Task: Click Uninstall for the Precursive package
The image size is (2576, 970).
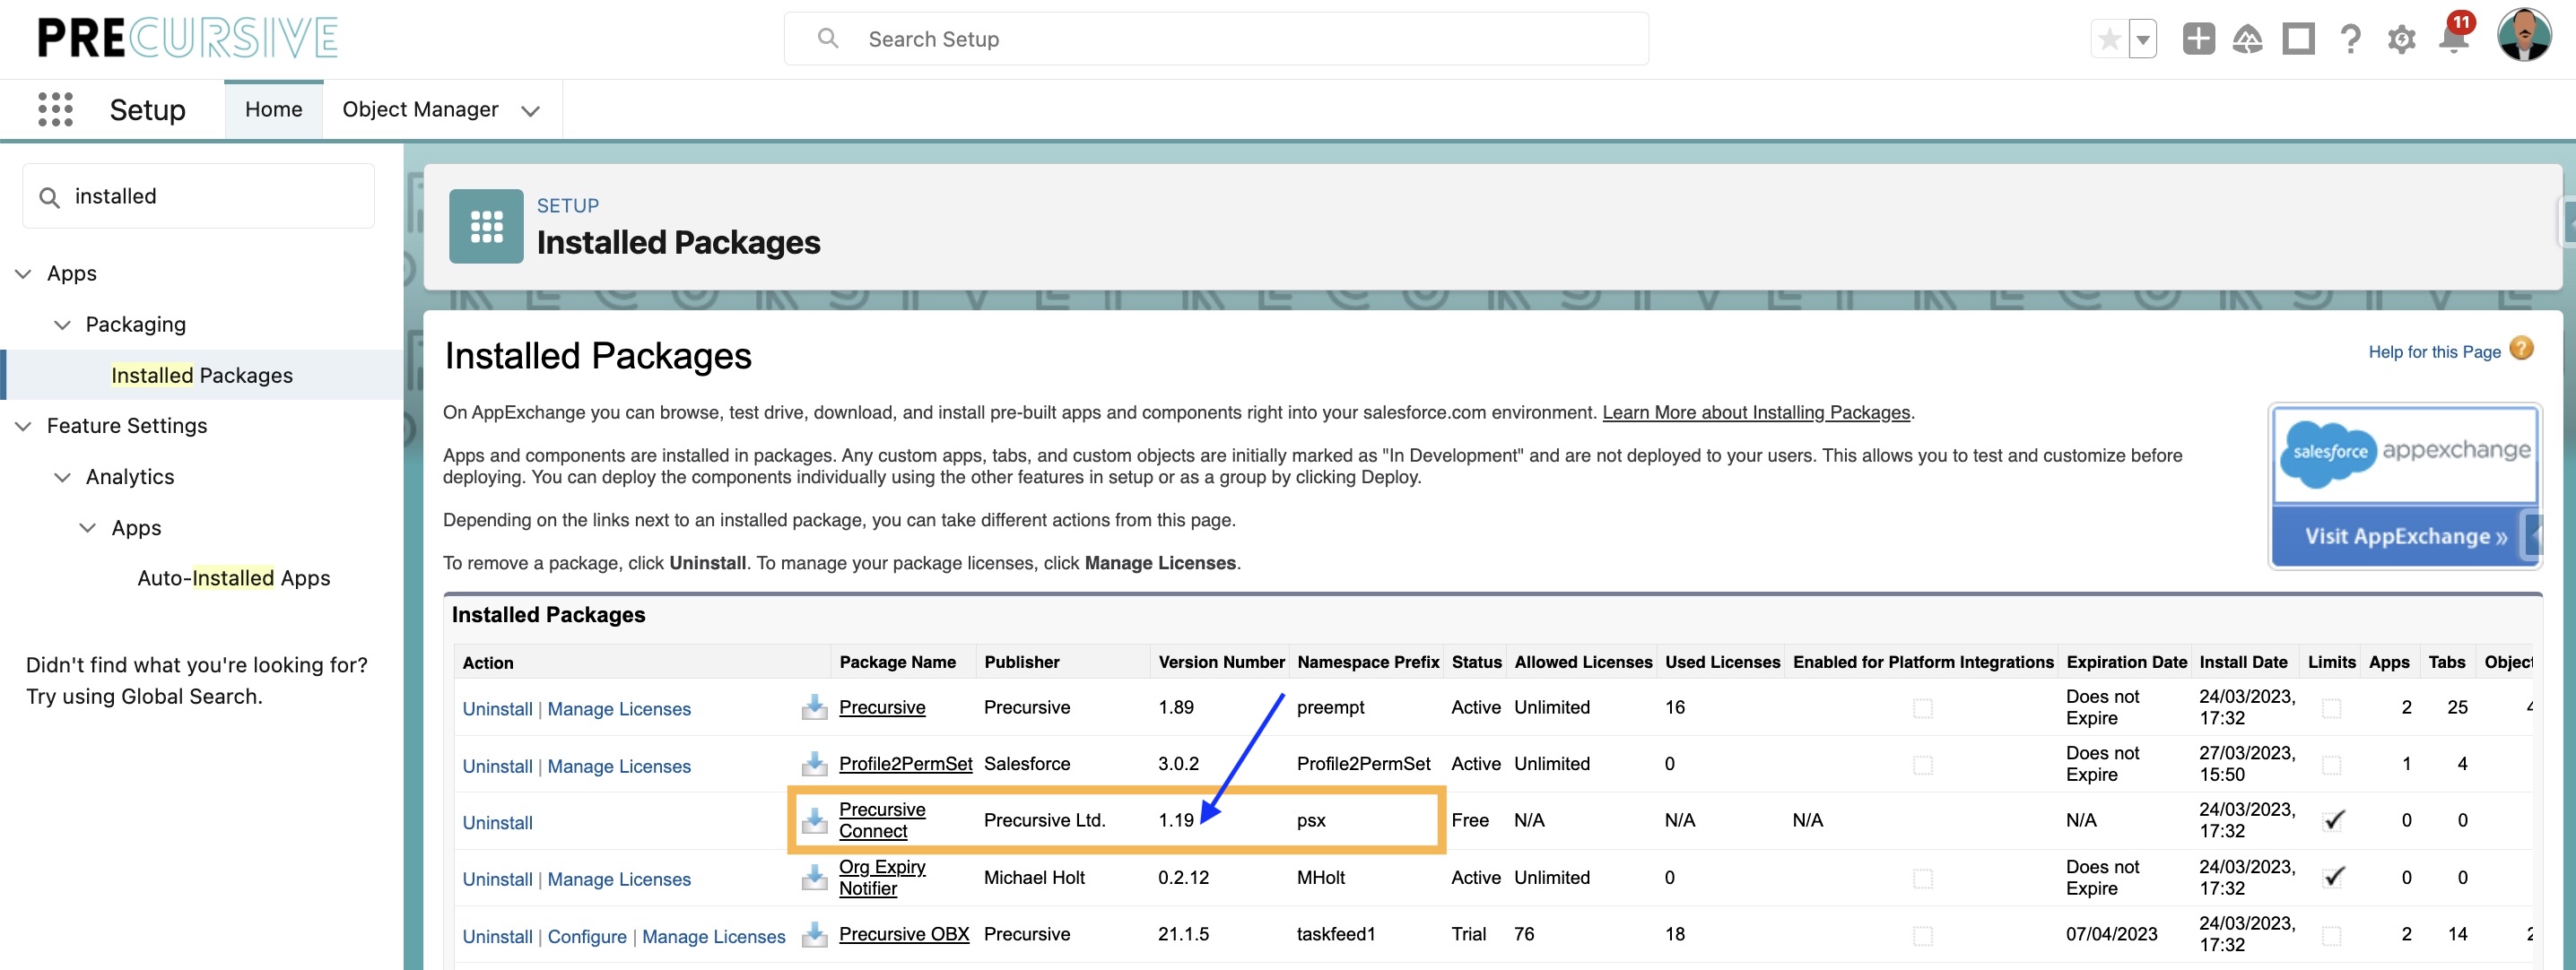Action: point(497,709)
